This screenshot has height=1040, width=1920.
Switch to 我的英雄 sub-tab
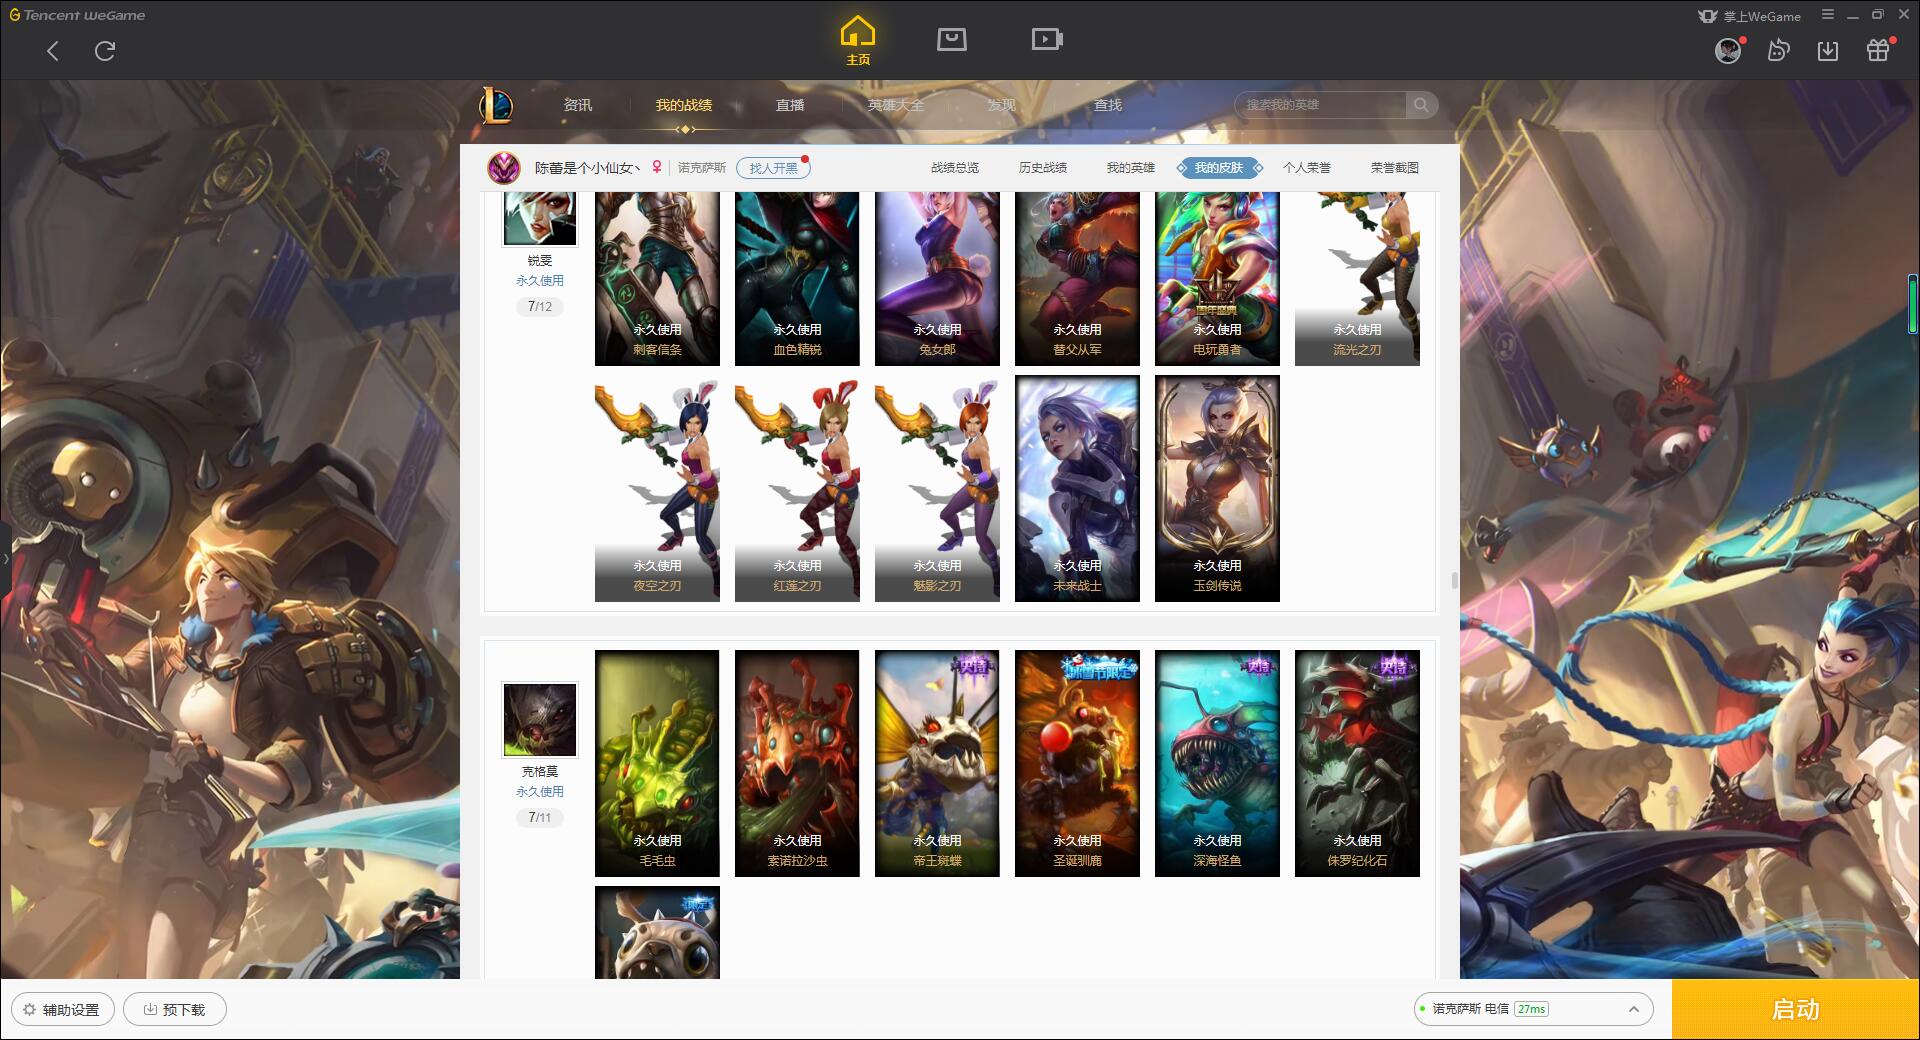coord(1131,168)
